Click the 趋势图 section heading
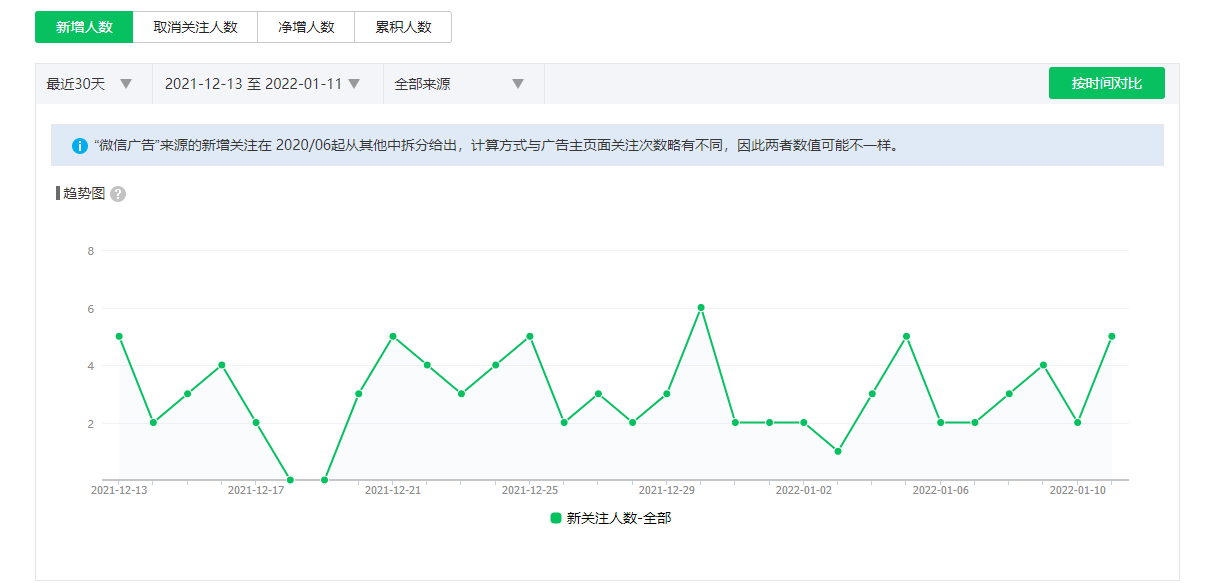Screen dimensions: 1216x583 (x=84, y=194)
